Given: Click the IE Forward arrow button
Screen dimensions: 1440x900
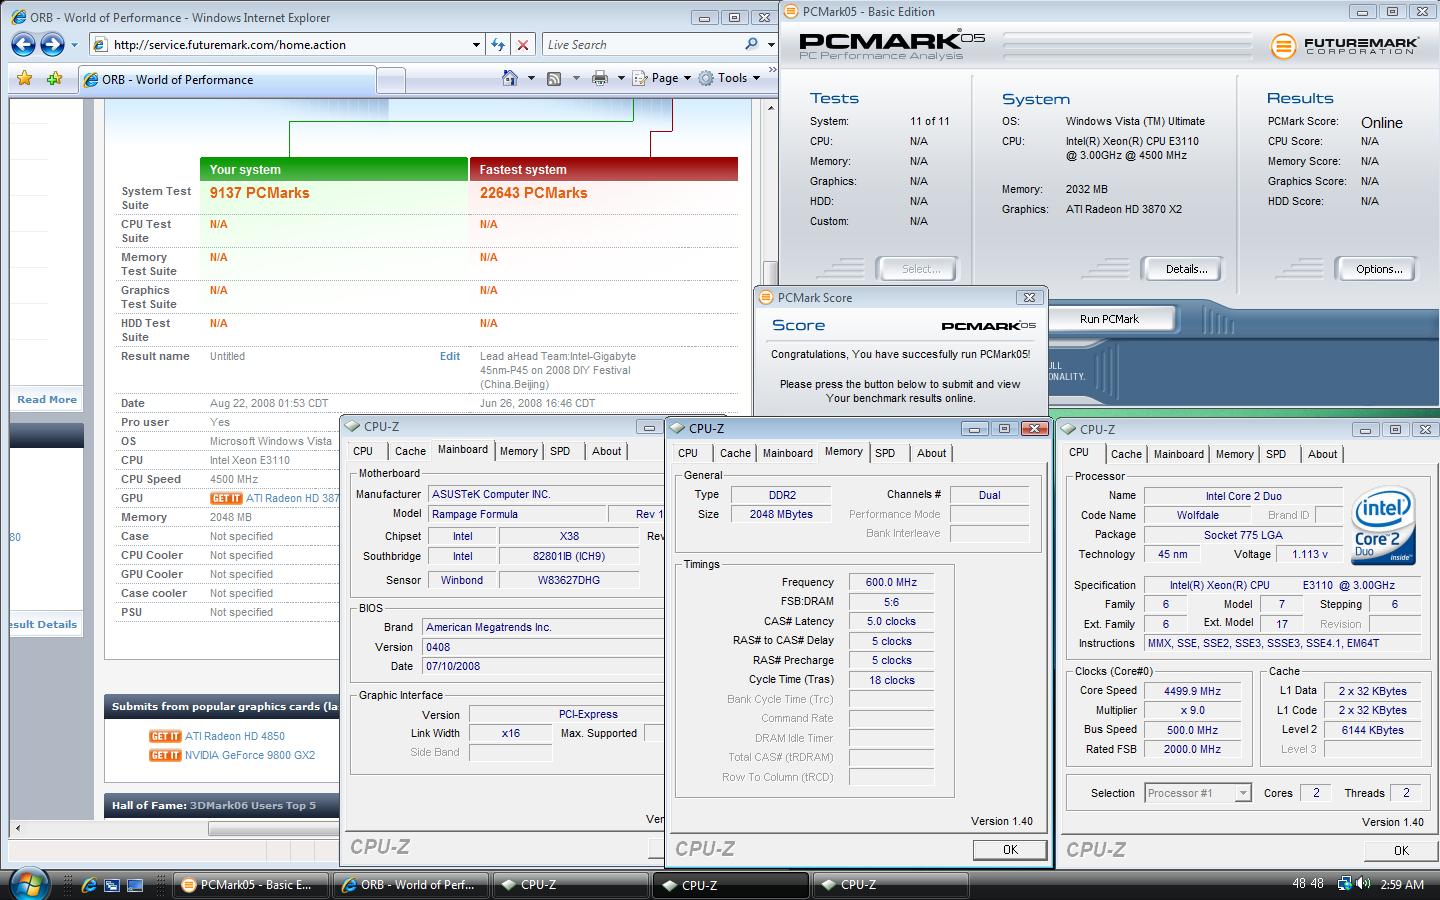Looking at the screenshot, I should (52, 44).
